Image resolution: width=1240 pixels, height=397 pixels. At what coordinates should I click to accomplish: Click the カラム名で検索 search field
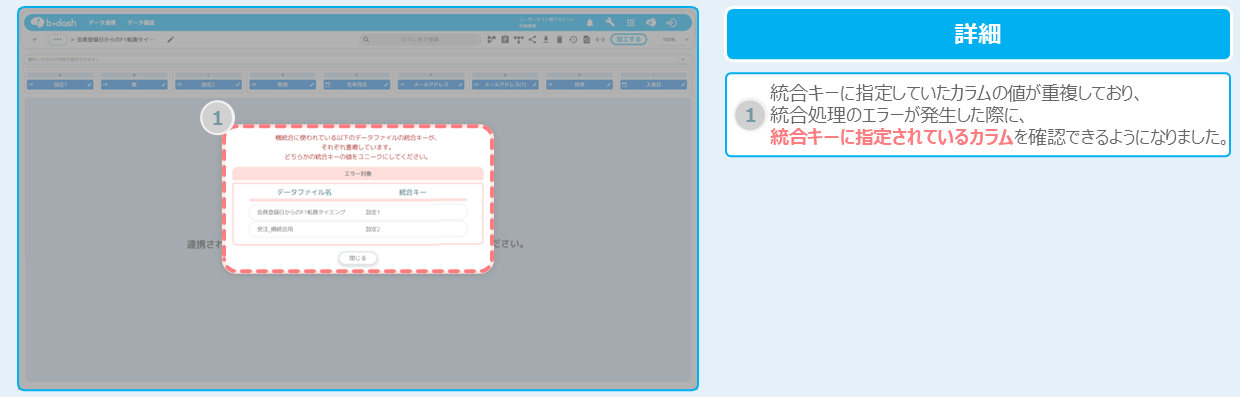point(420,39)
